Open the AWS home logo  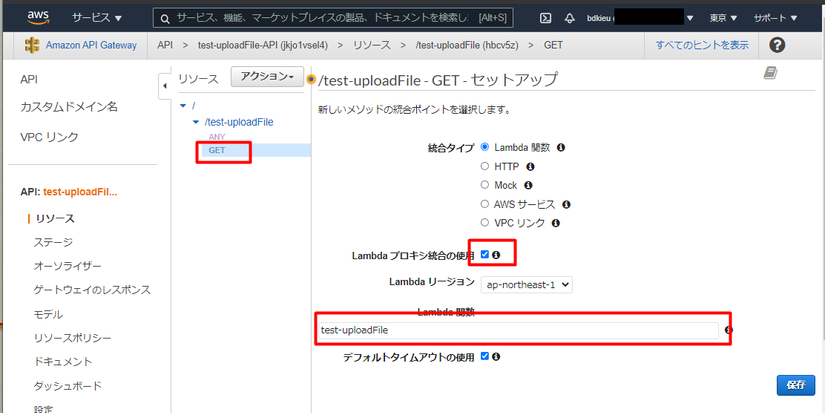click(38, 18)
